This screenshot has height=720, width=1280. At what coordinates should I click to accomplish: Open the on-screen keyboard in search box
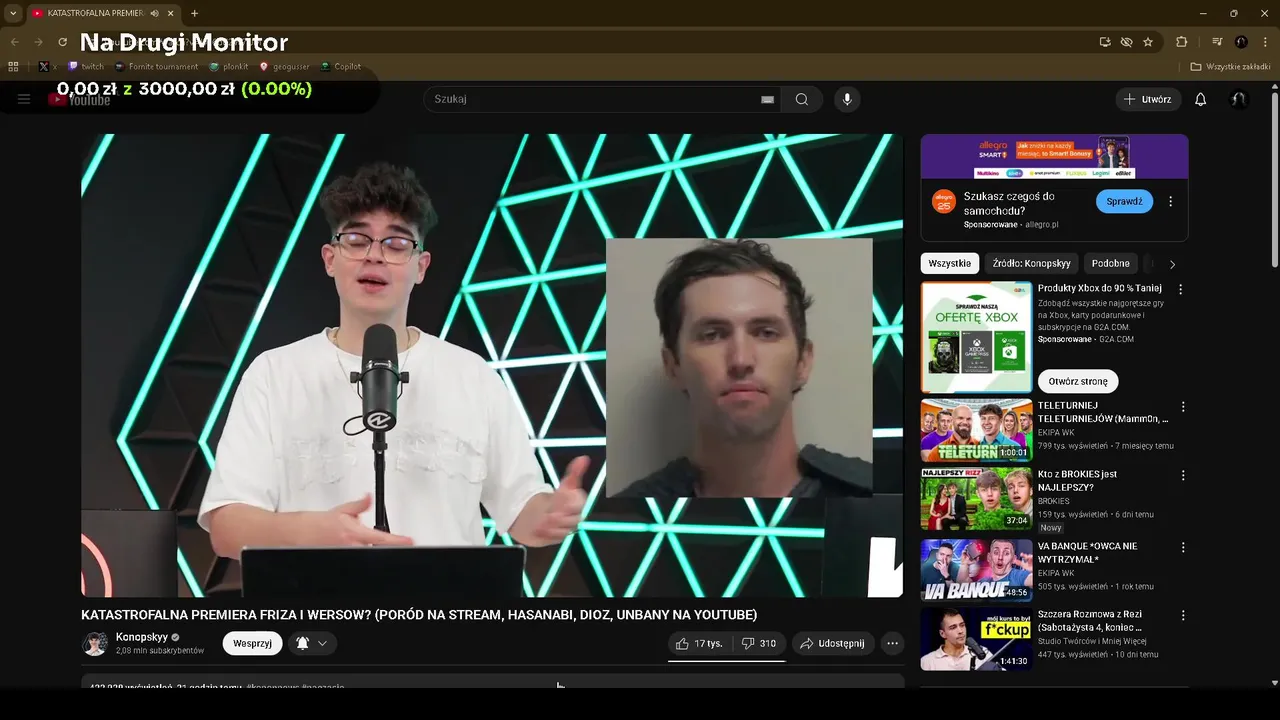767,99
